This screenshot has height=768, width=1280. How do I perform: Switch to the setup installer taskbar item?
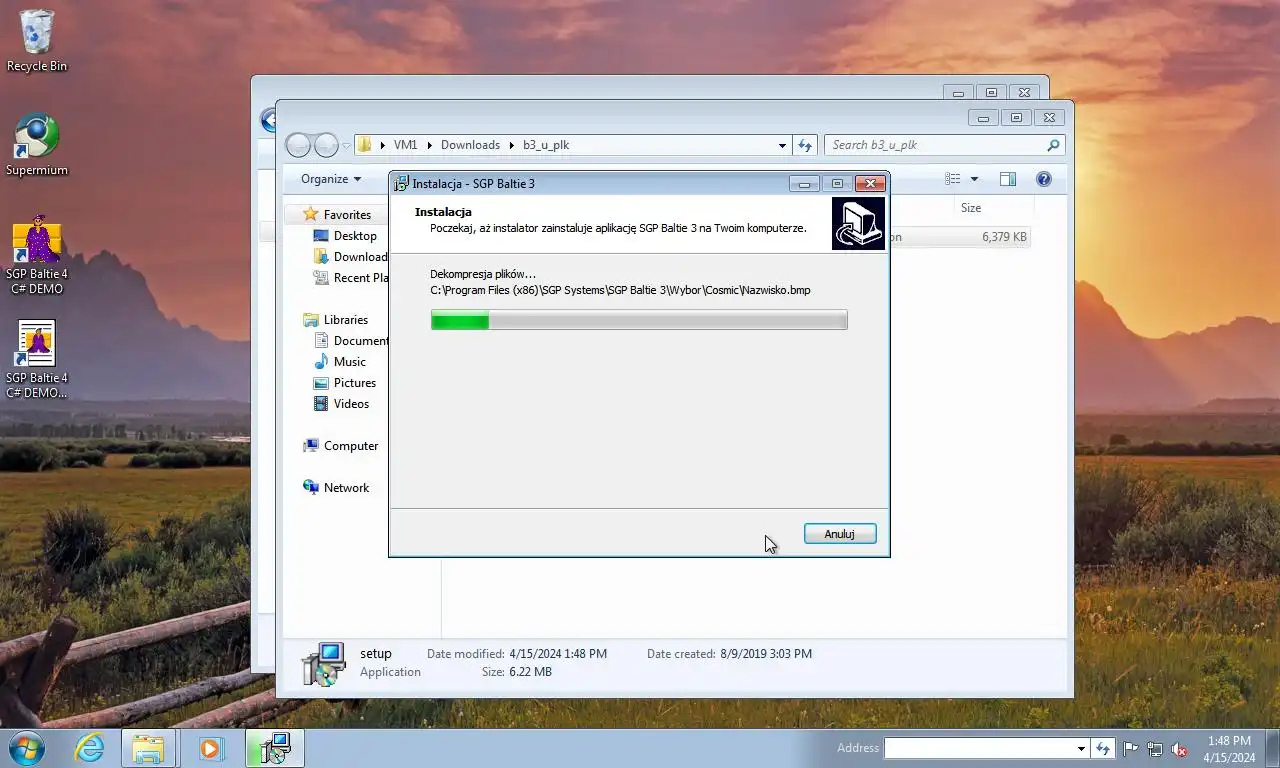coord(275,748)
